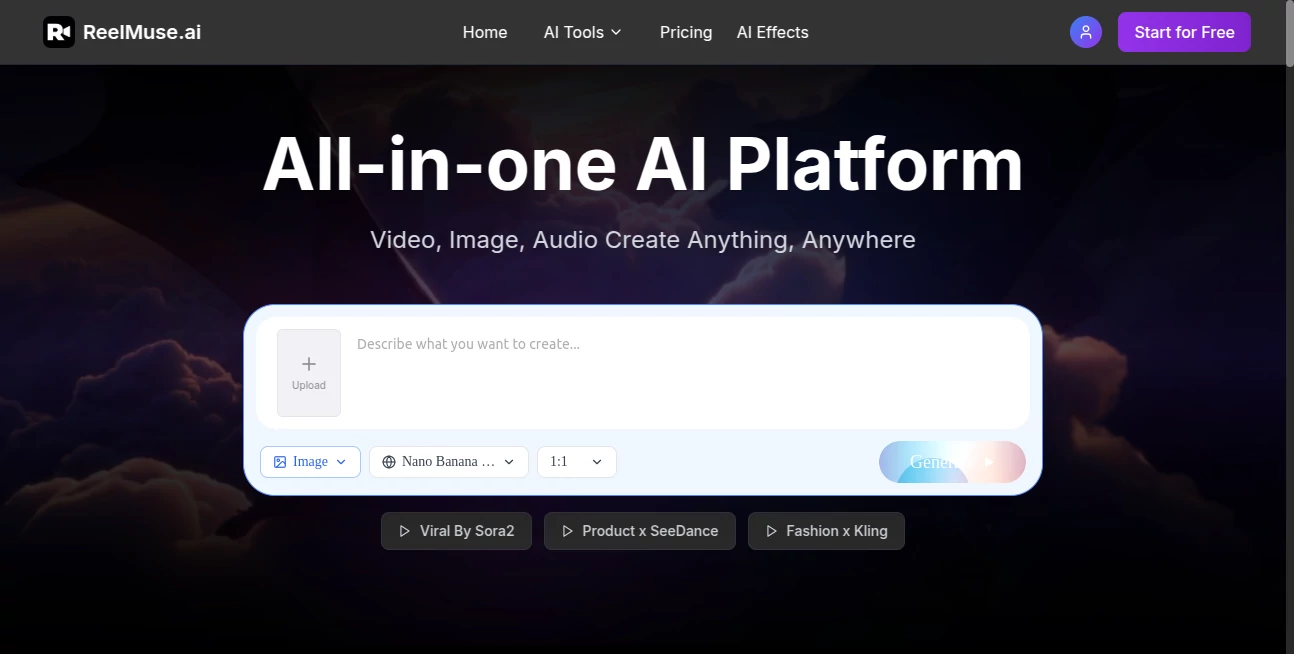Select Home in the navigation bar
The image size is (1294, 654).
[x=485, y=32]
